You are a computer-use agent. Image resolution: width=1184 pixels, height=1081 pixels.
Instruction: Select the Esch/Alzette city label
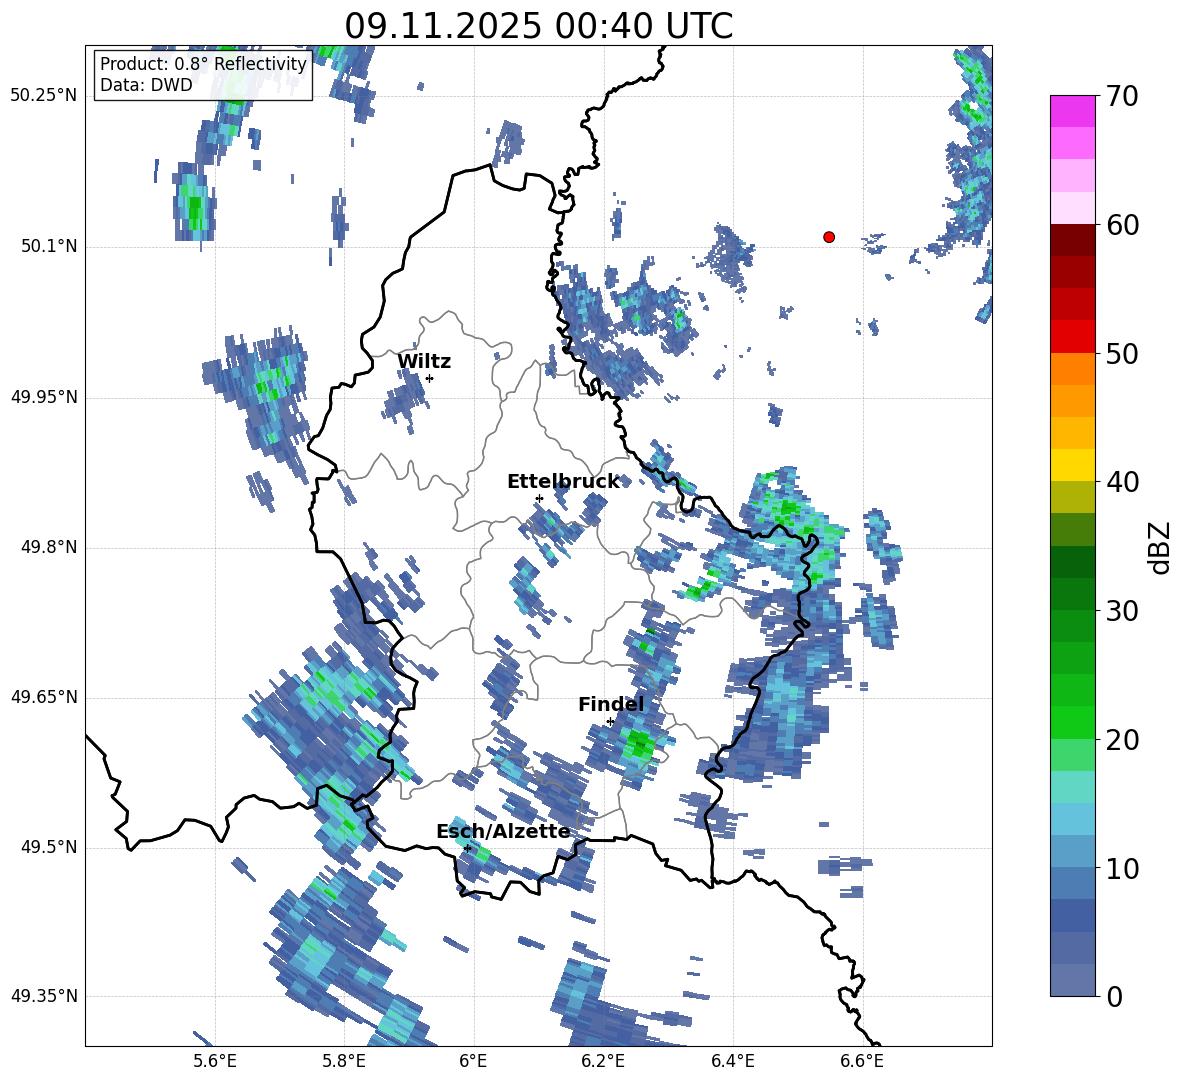(x=504, y=832)
